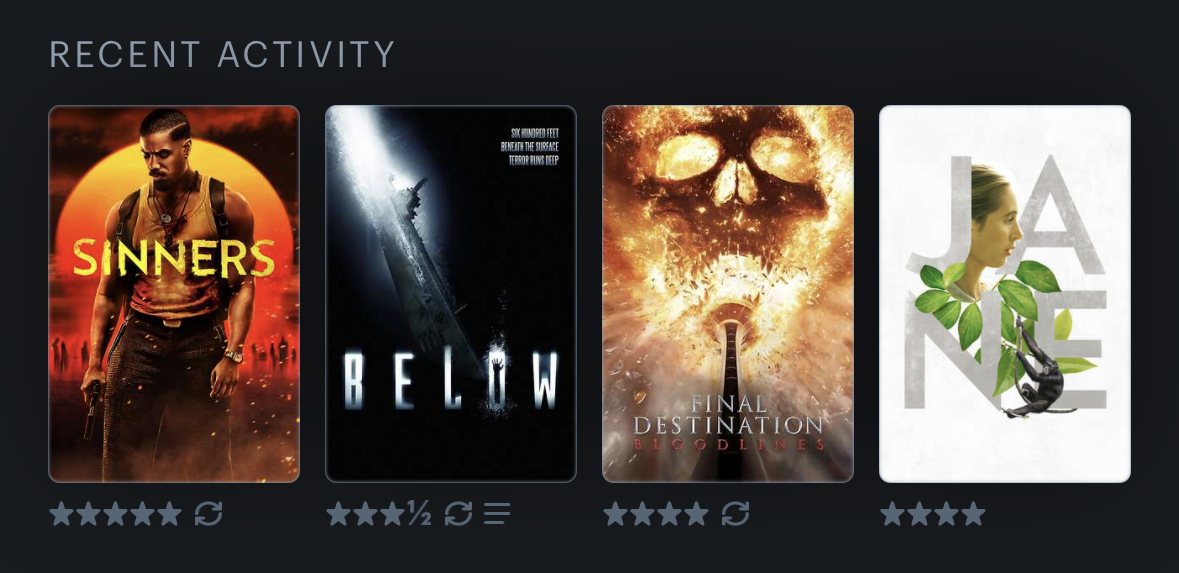Click the last star under Jane
Screen dimensions: 1179x573
[x=973, y=514]
